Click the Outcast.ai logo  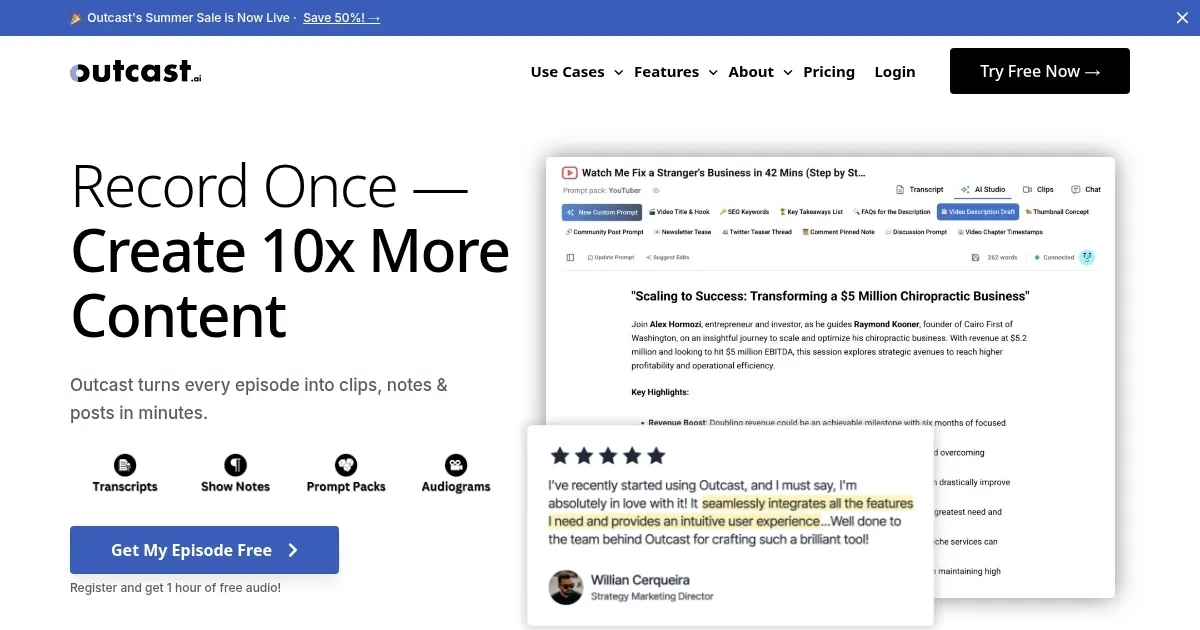tap(136, 71)
